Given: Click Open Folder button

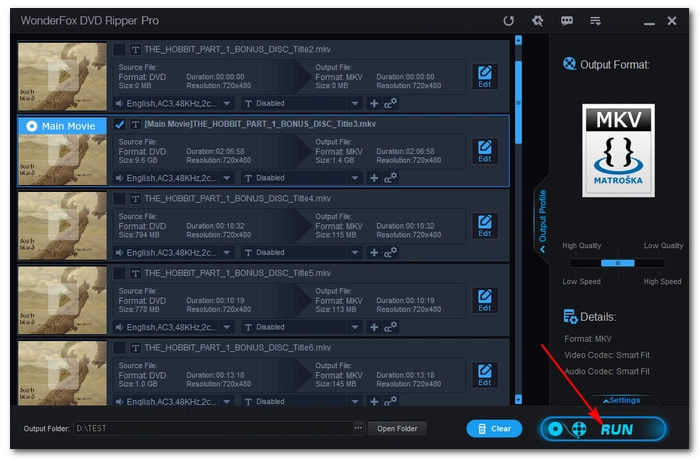Looking at the screenshot, I should (397, 429).
